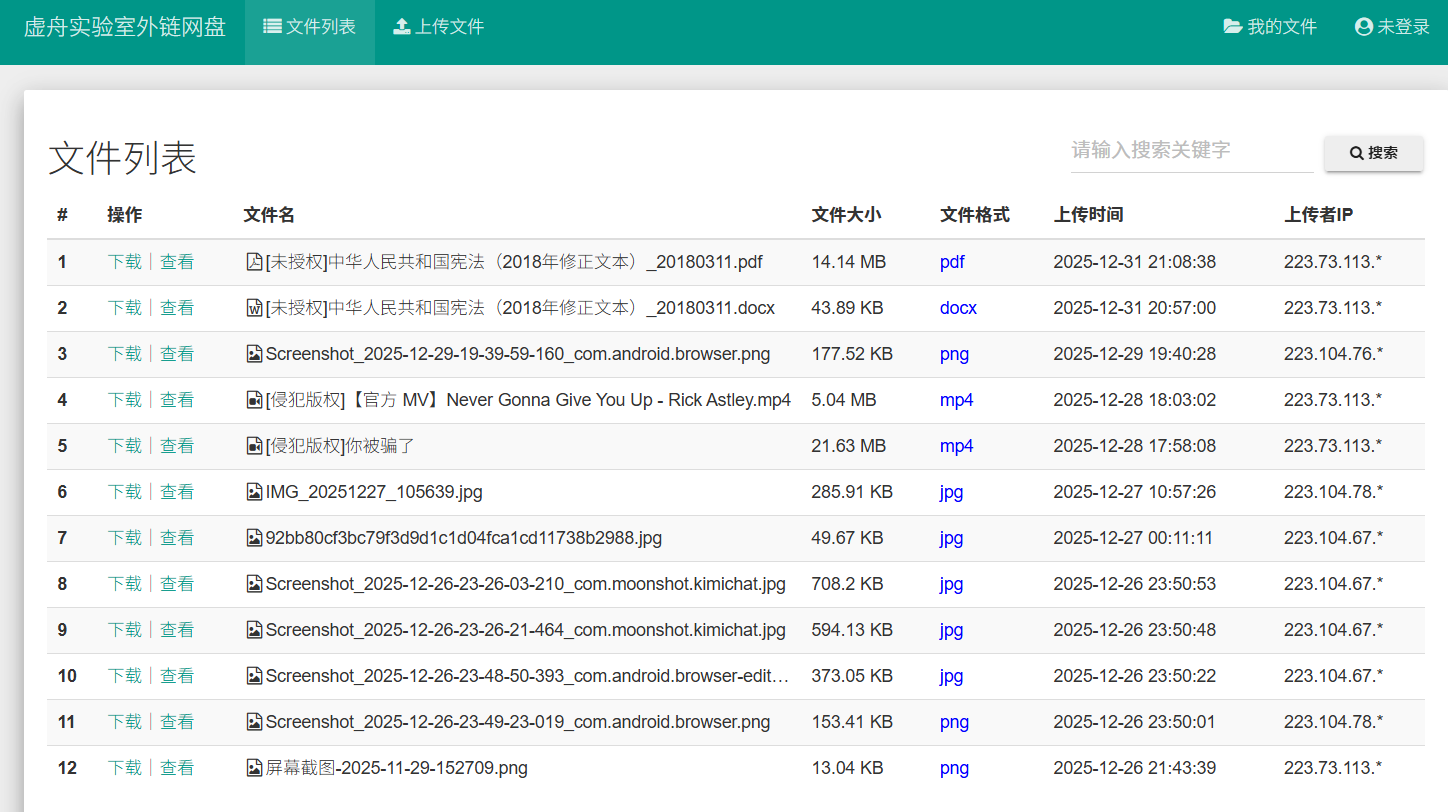Click the PDF file icon in row 1
Viewport: 1448px width, 812px height.
pos(254,262)
